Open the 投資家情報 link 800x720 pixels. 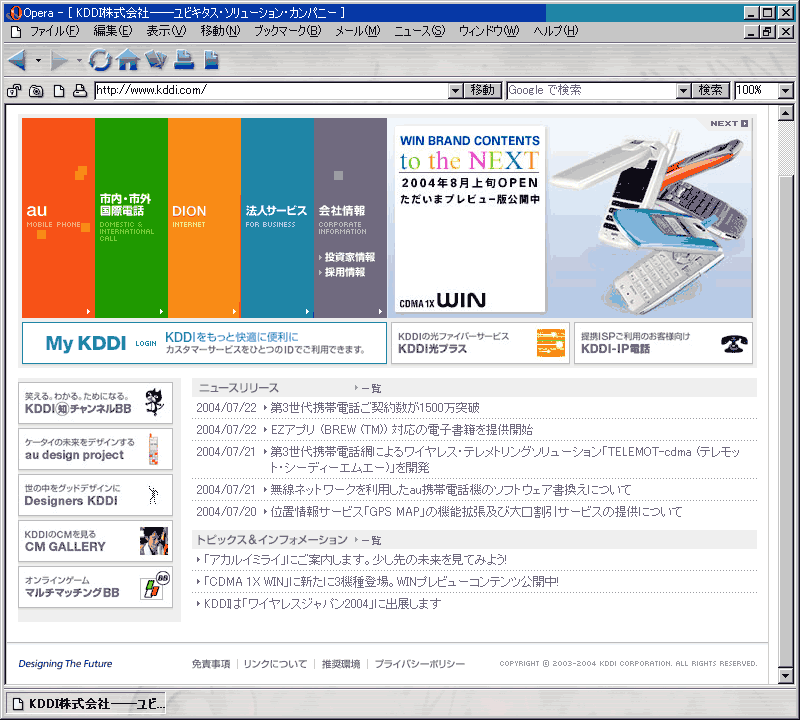pos(349,257)
